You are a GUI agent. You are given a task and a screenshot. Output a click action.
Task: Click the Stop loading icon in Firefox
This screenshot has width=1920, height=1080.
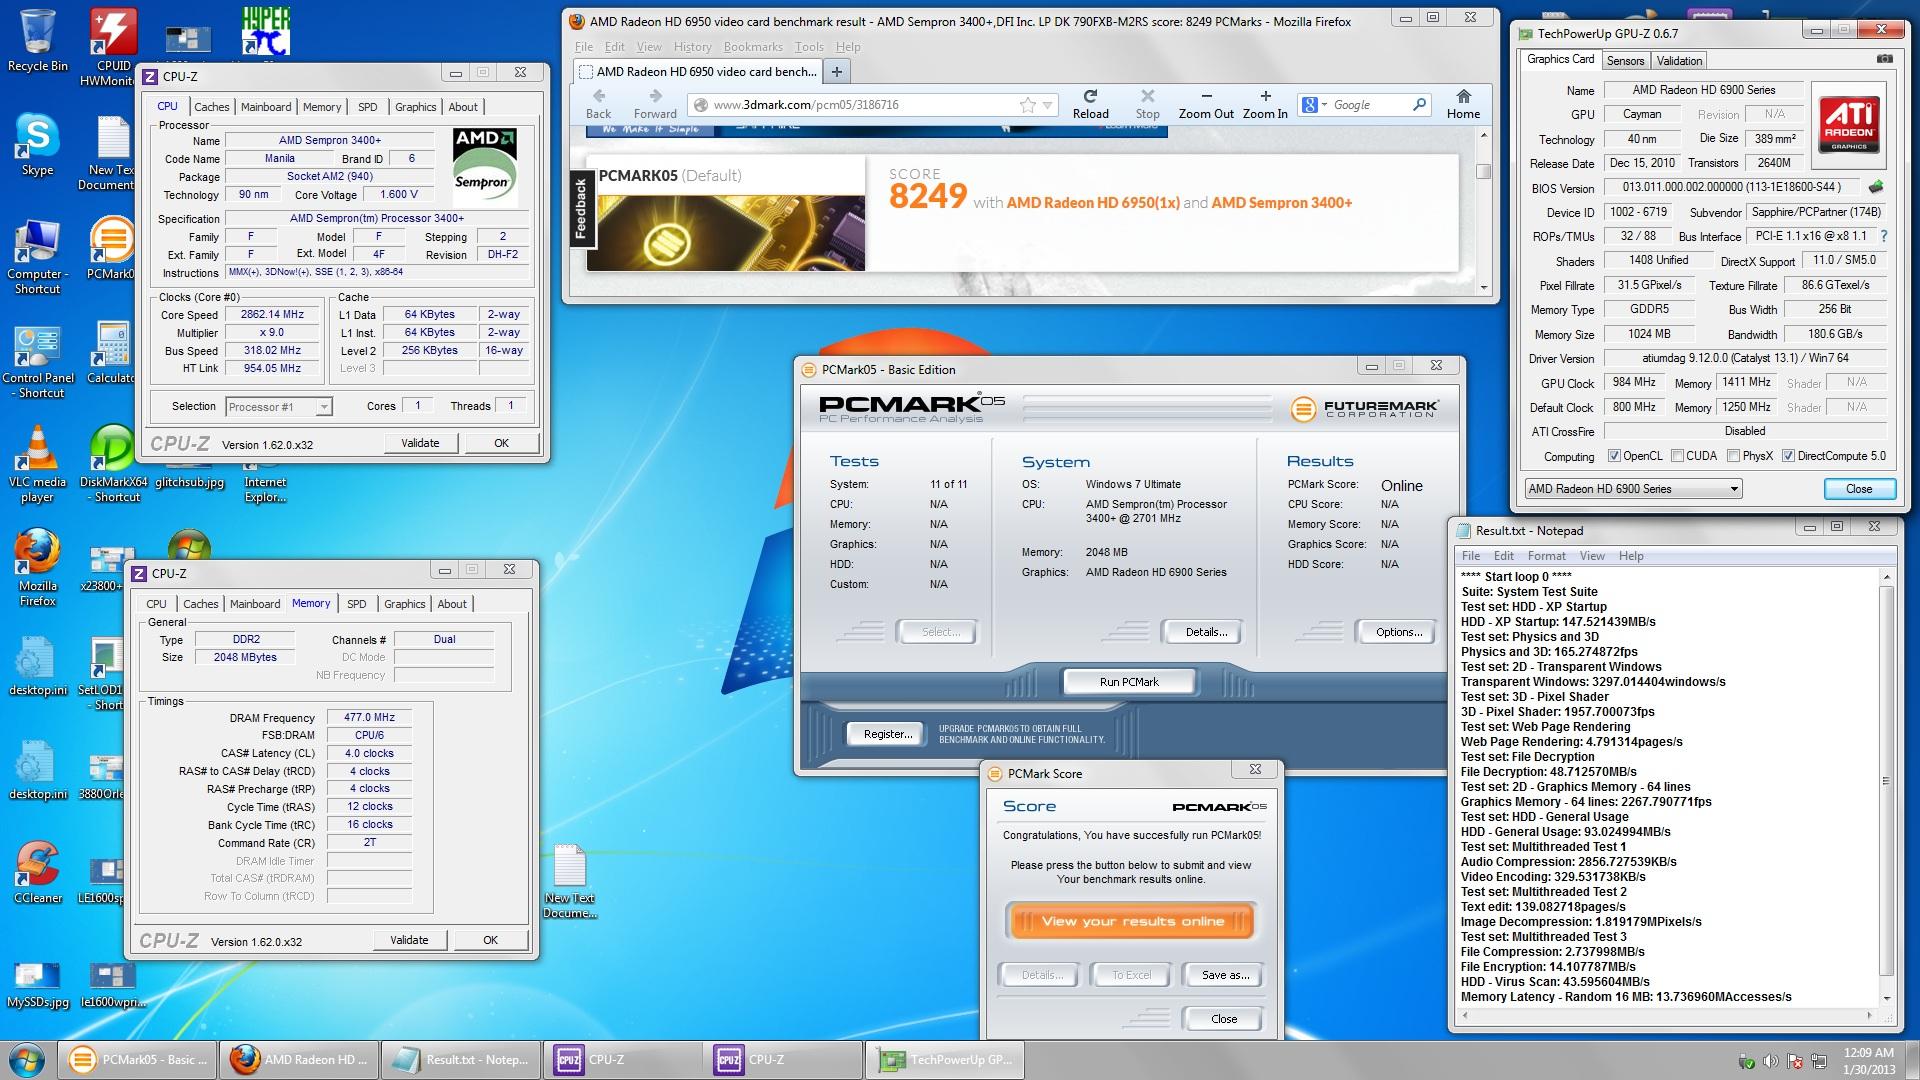pos(1147,103)
